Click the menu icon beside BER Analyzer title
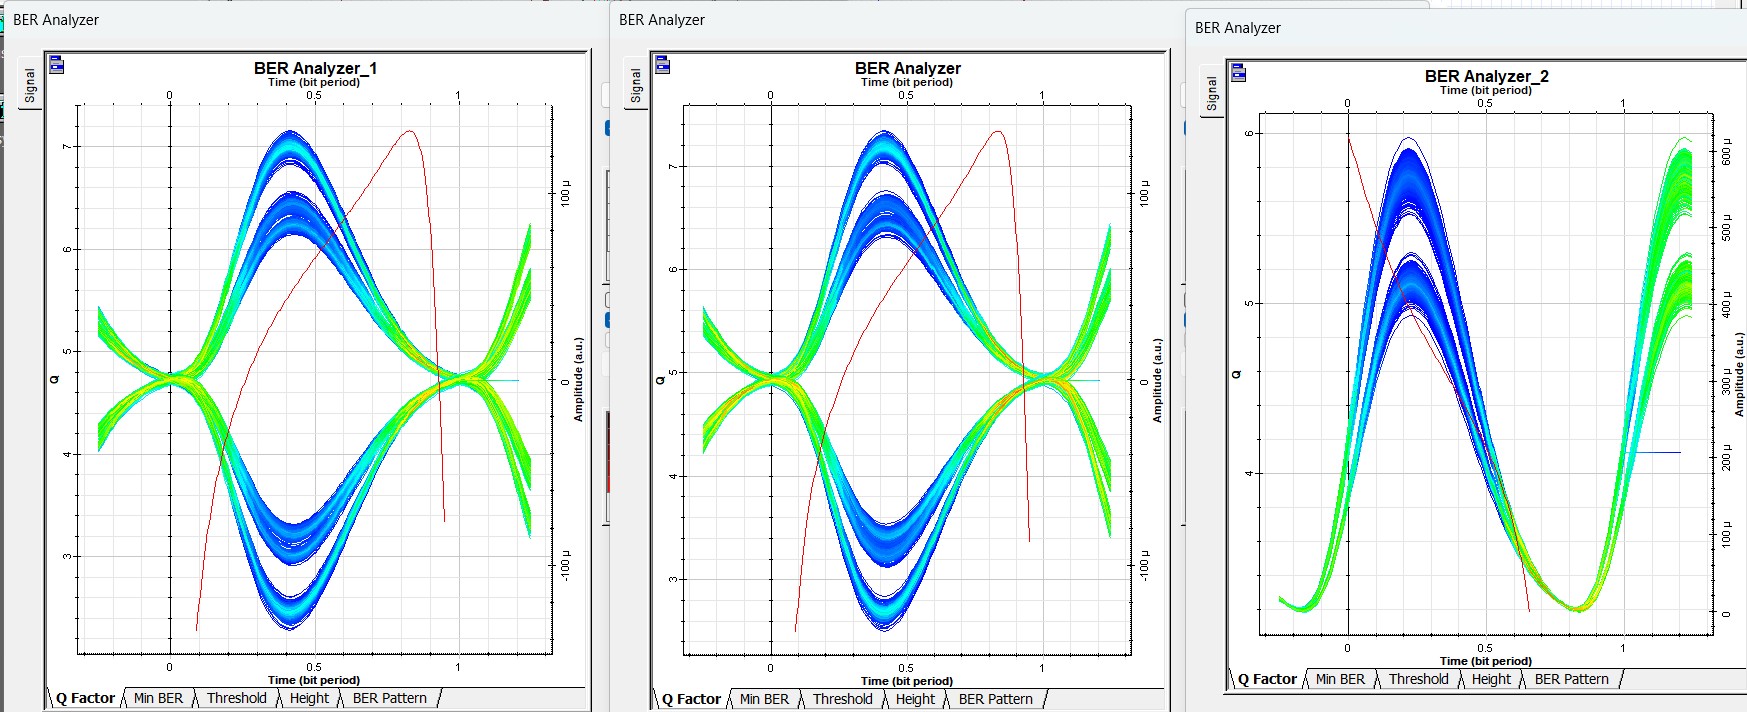This screenshot has height=712, width=1747. (x=662, y=65)
